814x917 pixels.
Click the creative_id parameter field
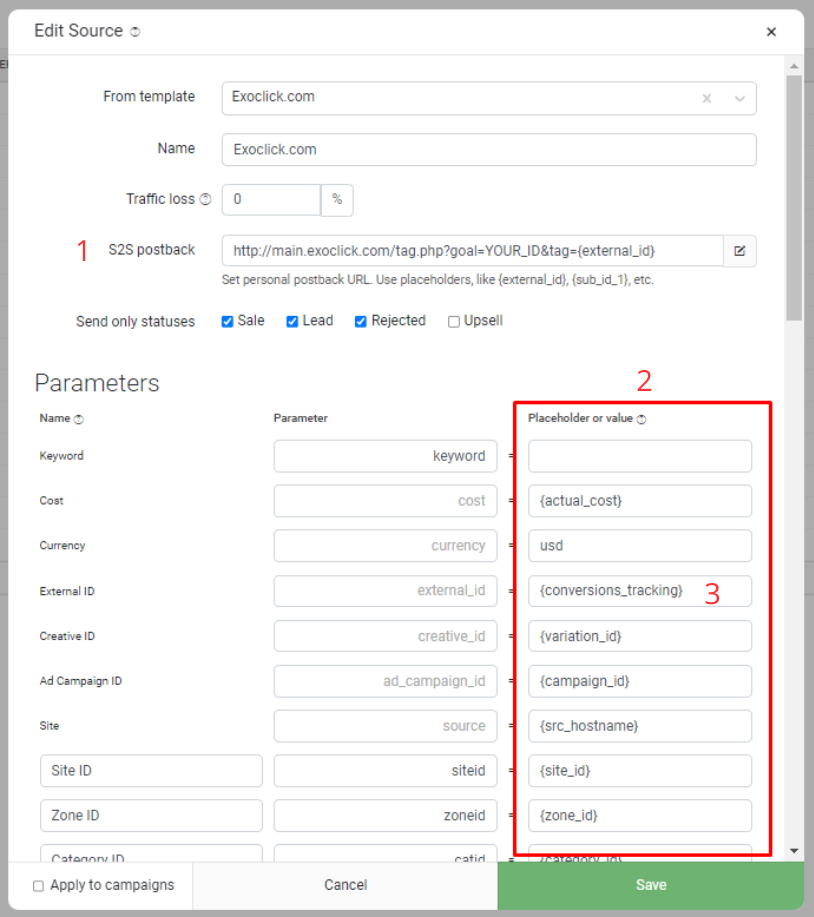pyautogui.click(x=385, y=636)
